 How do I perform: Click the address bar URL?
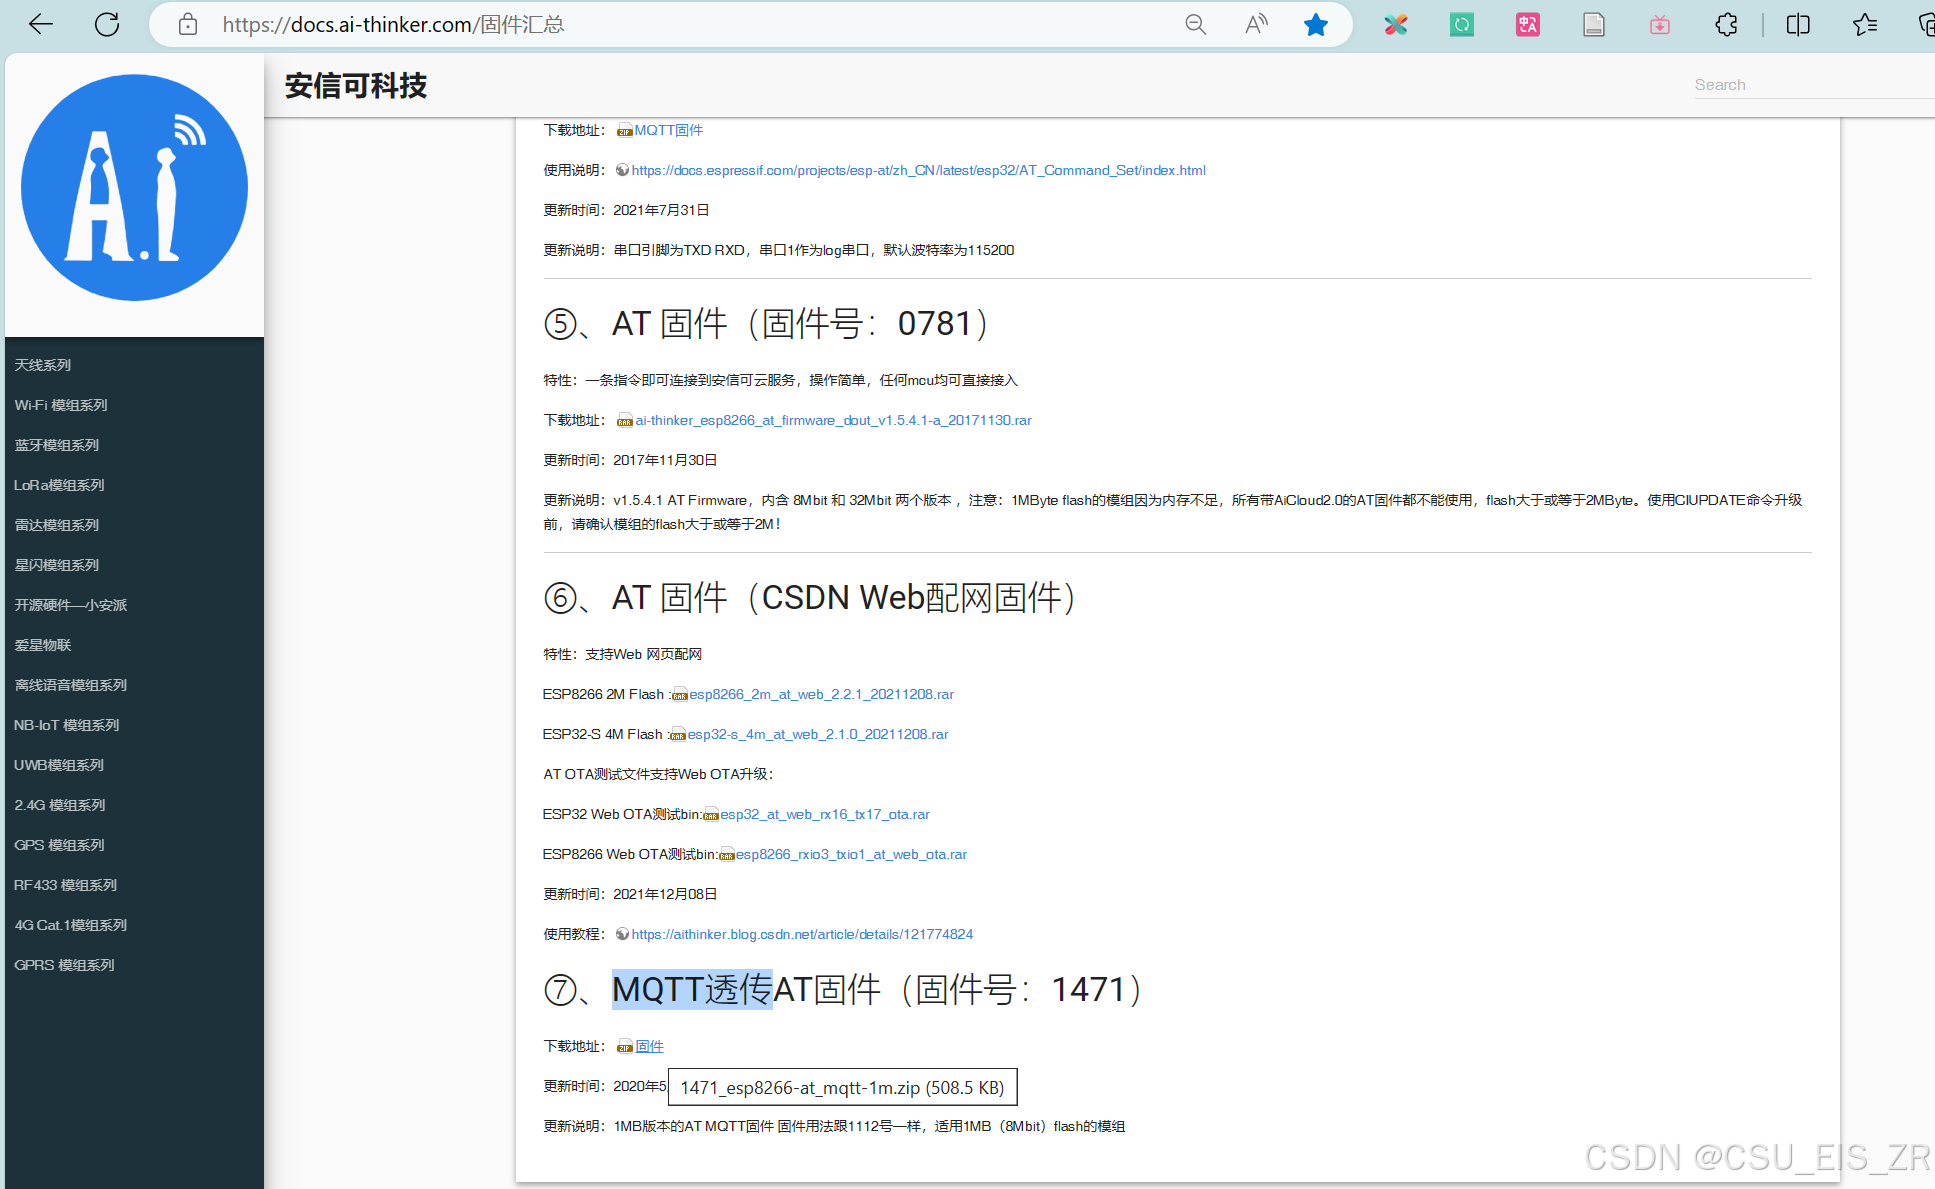pos(393,24)
